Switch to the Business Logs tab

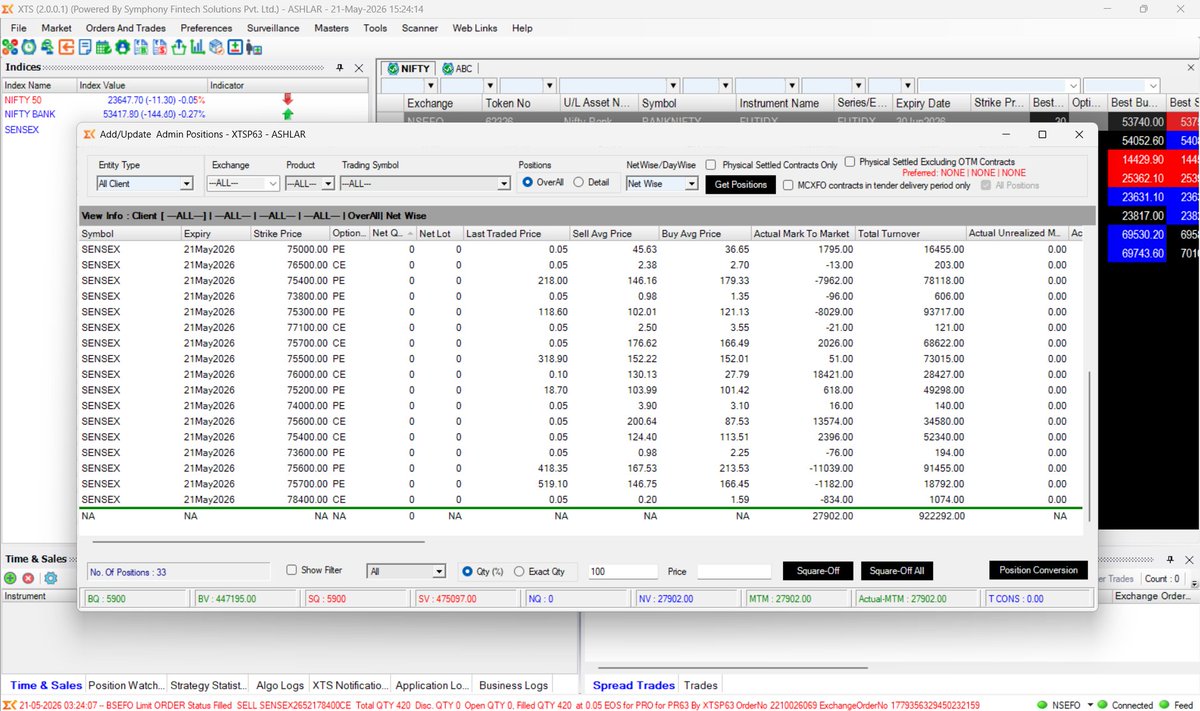(513, 685)
